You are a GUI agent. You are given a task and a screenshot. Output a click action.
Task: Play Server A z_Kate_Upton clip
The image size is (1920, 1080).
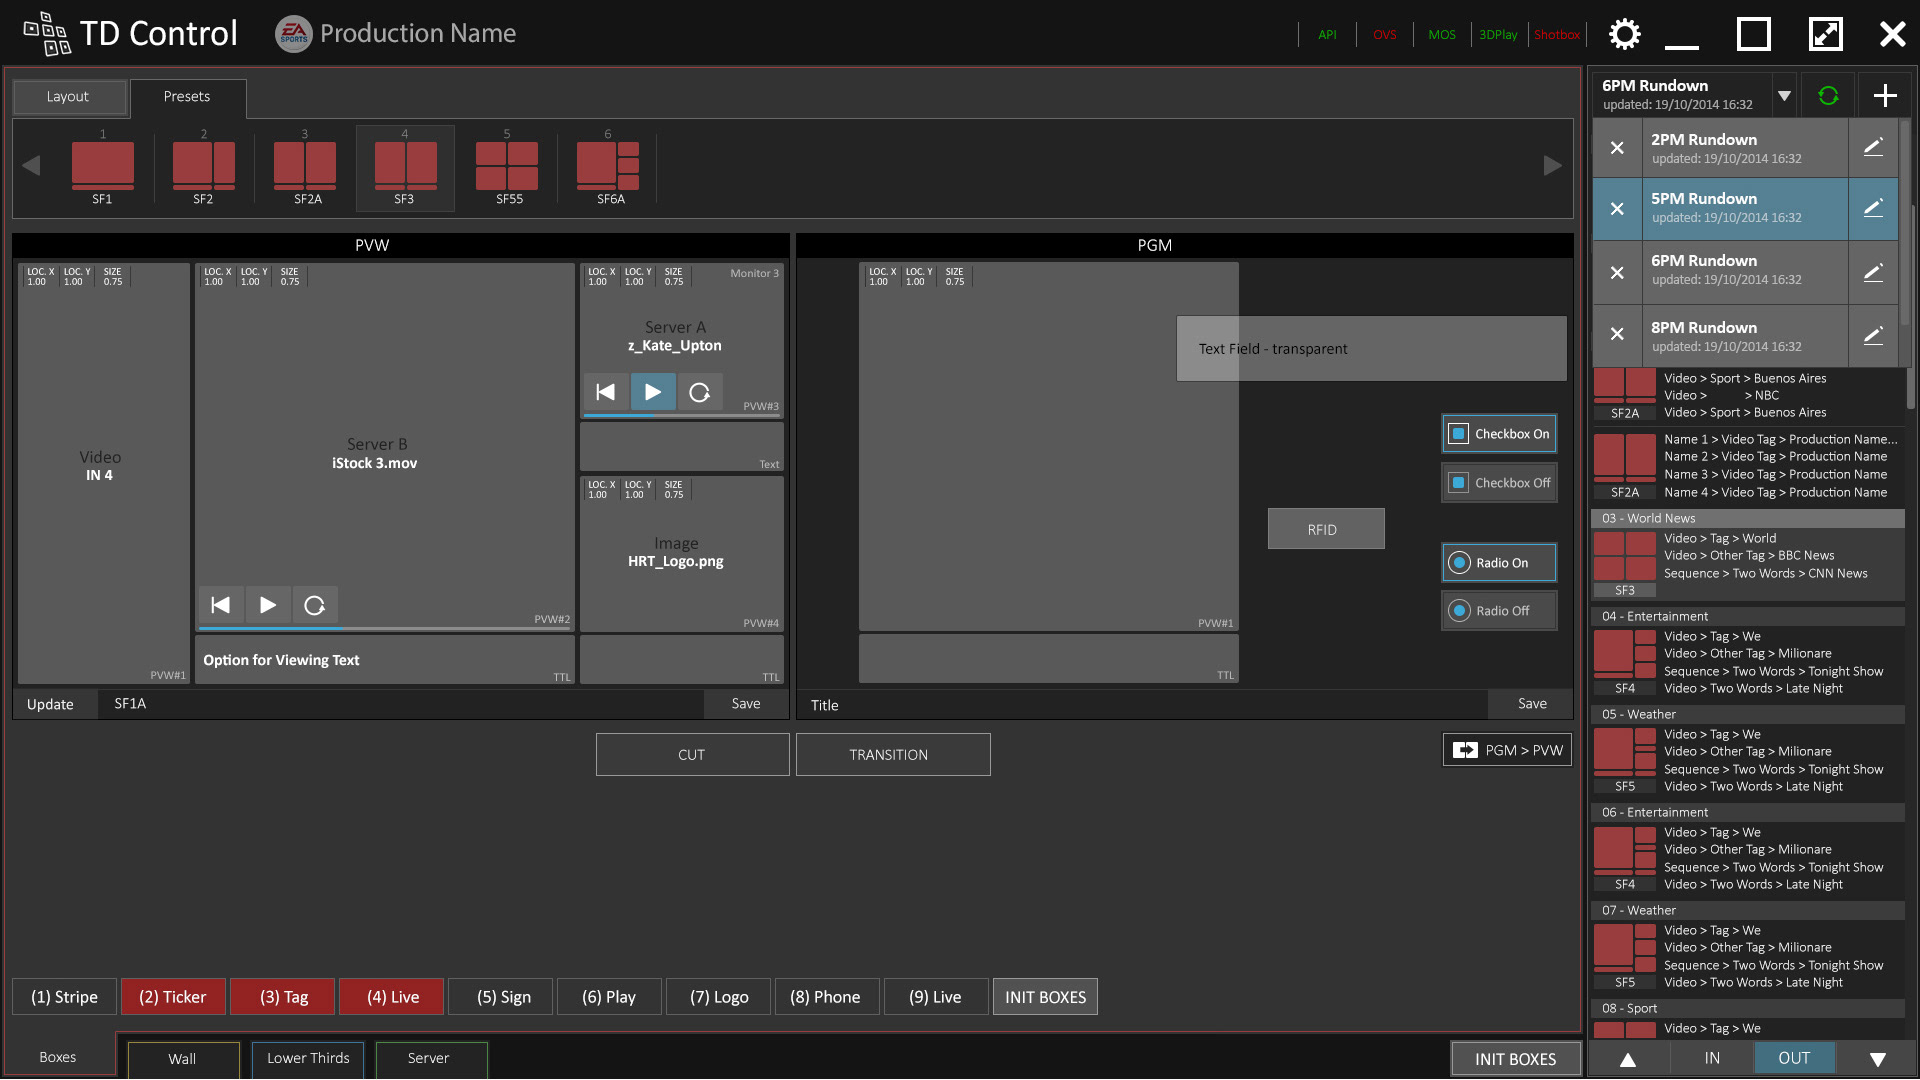tap(652, 392)
